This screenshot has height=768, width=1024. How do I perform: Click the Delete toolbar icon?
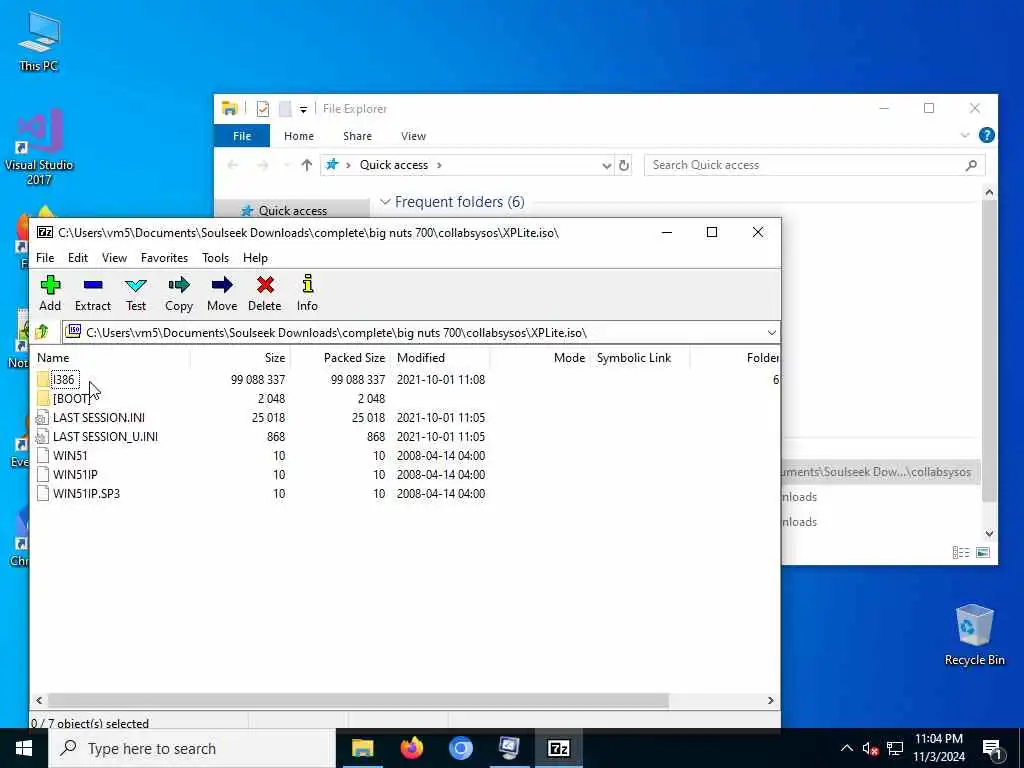[x=264, y=293]
